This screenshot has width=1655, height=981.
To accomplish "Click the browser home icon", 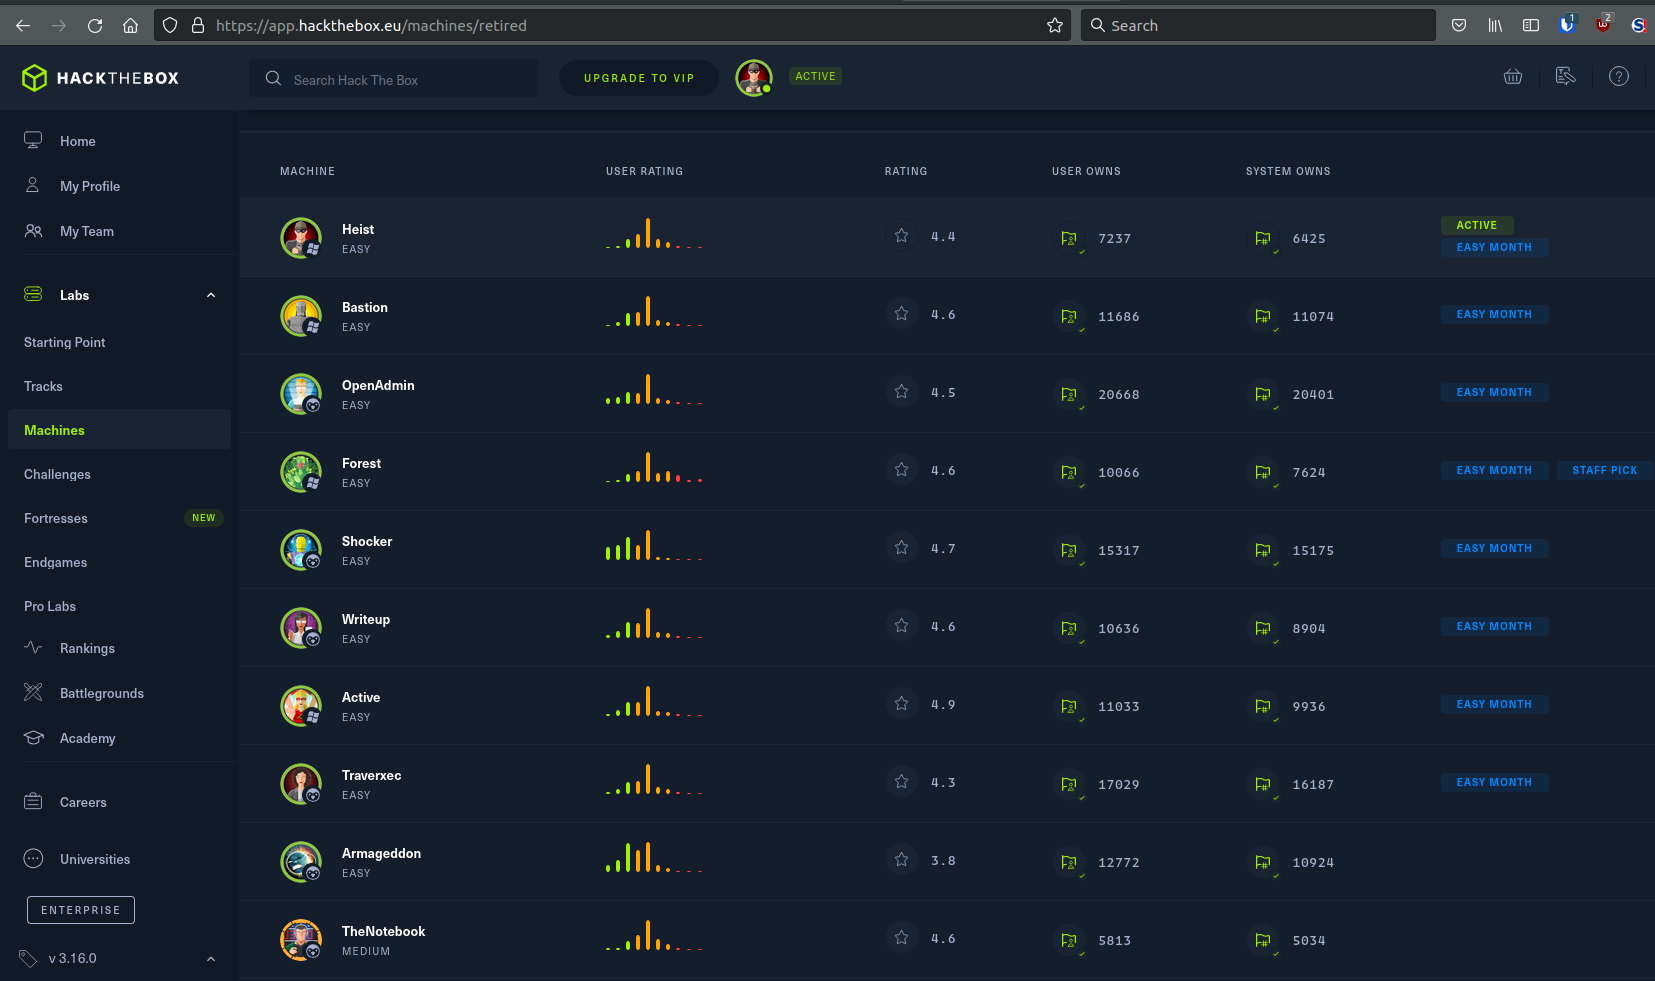I will pyautogui.click(x=130, y=26).
